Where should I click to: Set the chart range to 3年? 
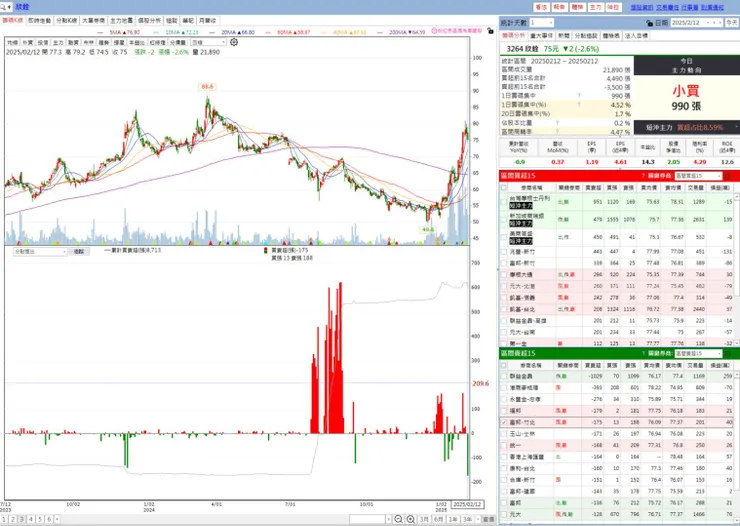(x=467, y=519)
